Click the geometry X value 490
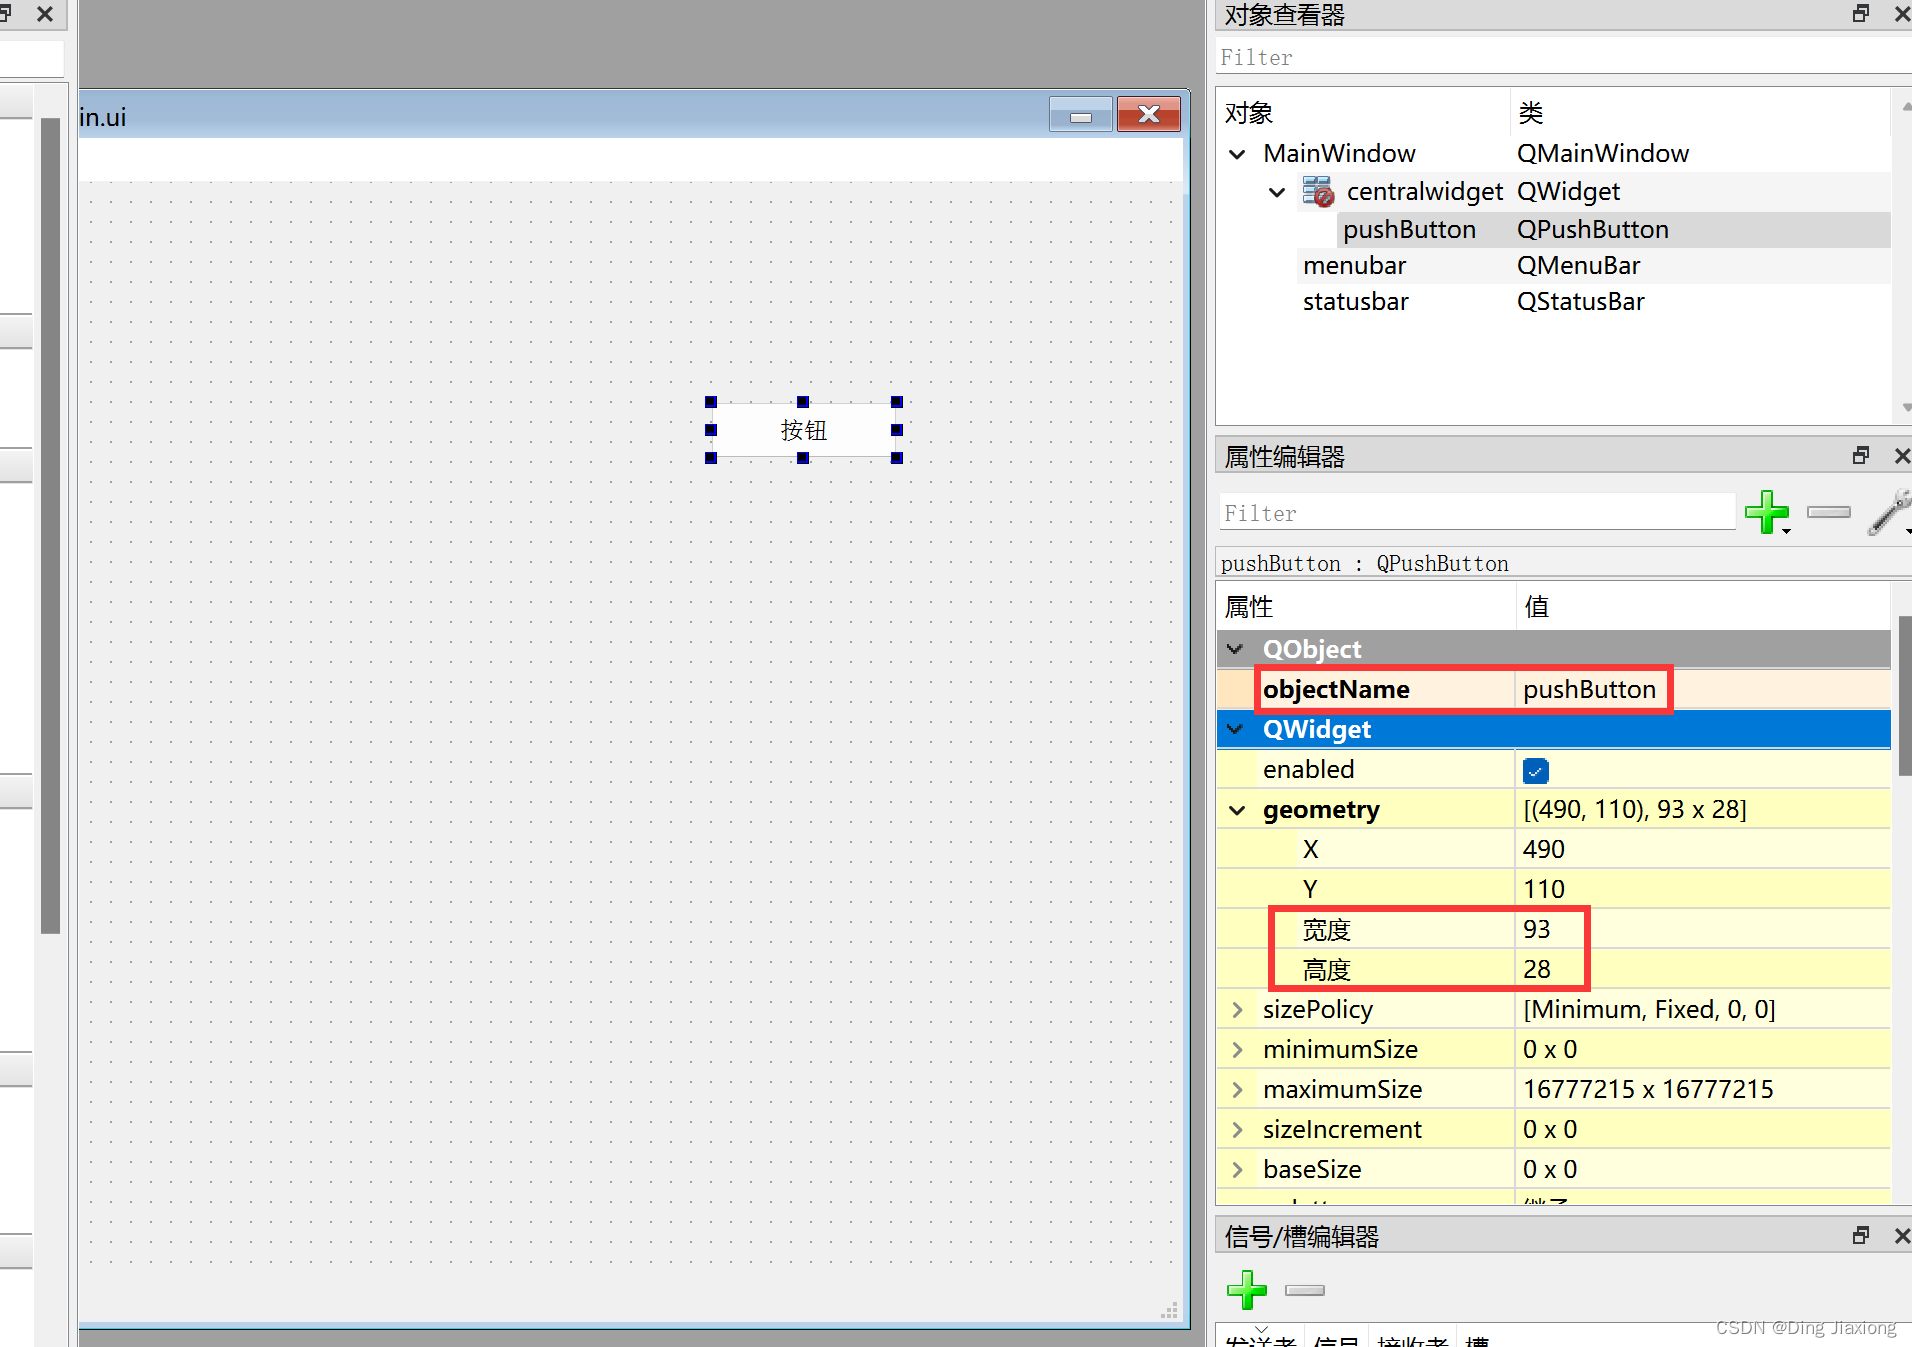 (x=1543, y=850)
